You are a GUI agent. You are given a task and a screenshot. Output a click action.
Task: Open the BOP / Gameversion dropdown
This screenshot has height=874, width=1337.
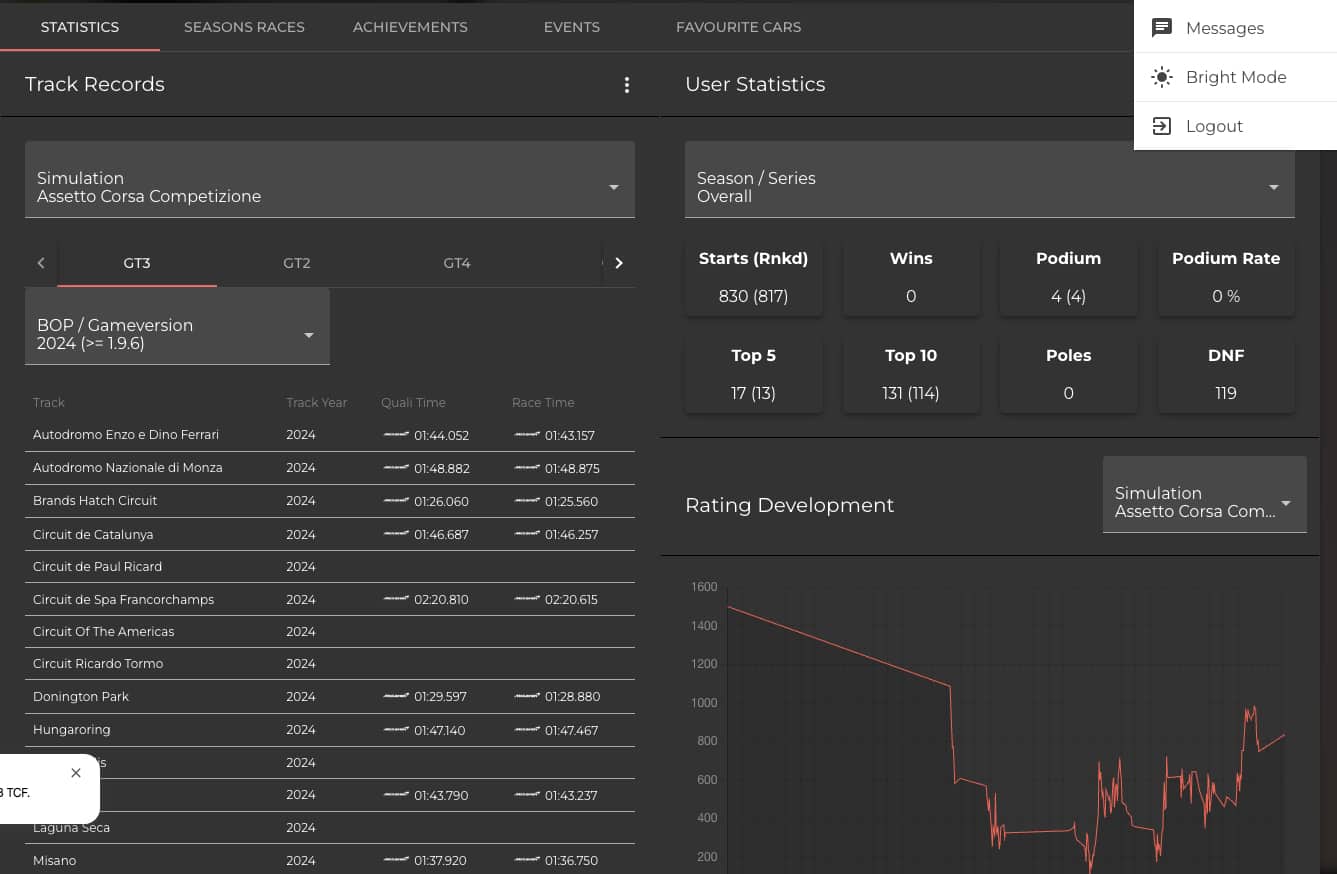tap(308, 335)
